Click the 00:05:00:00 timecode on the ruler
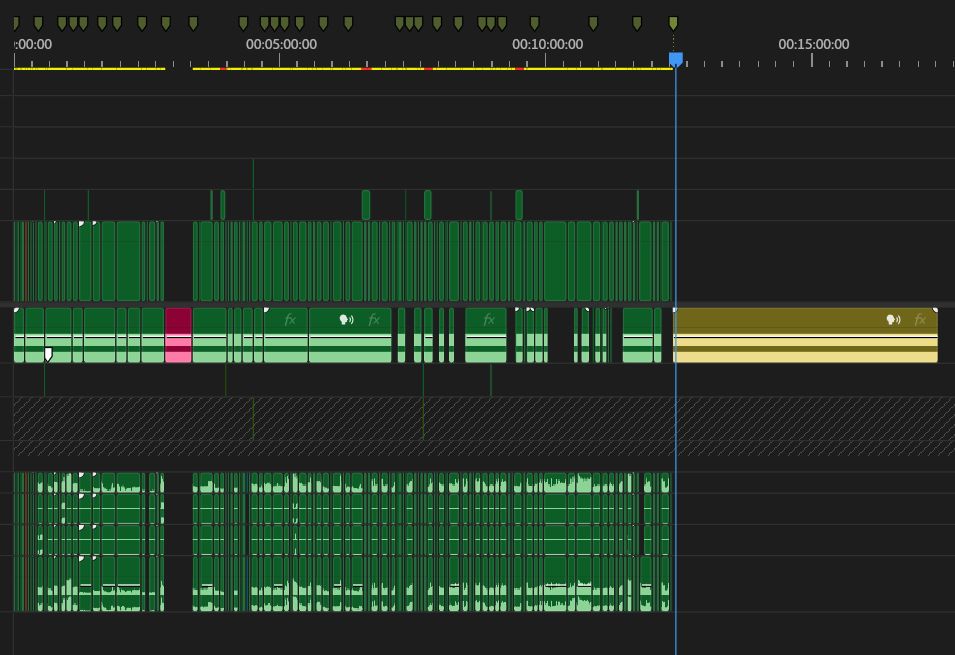955x655 pixels. [281, 44]
